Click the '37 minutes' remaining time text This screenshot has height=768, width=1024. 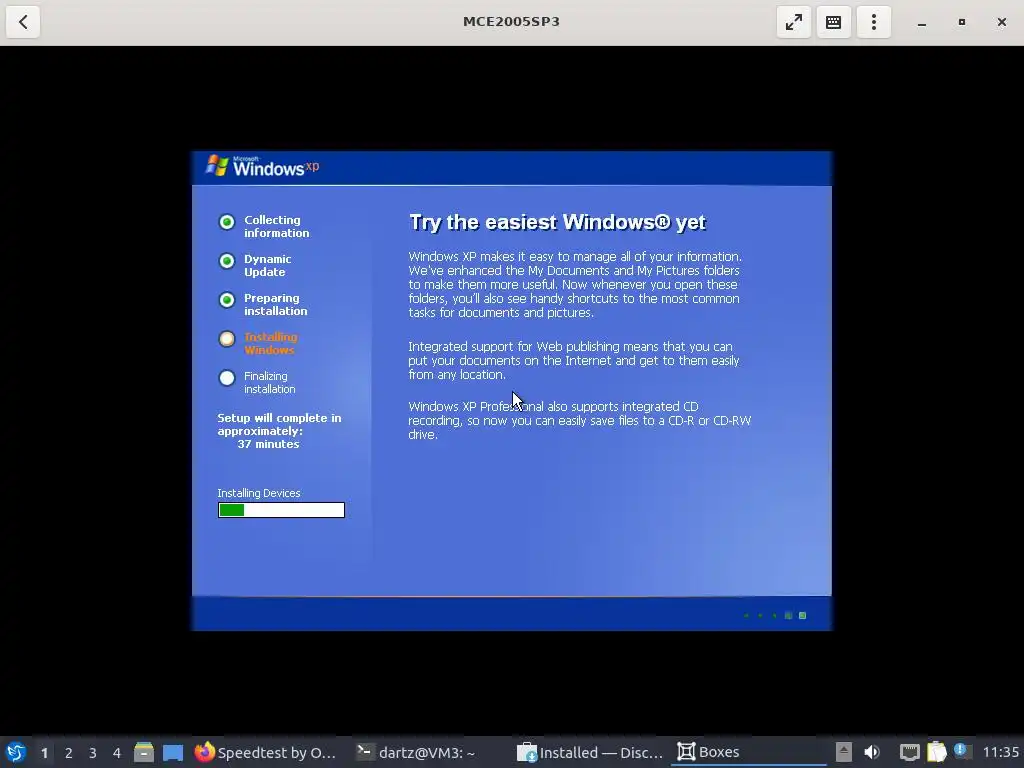click(x=268, y=444)
